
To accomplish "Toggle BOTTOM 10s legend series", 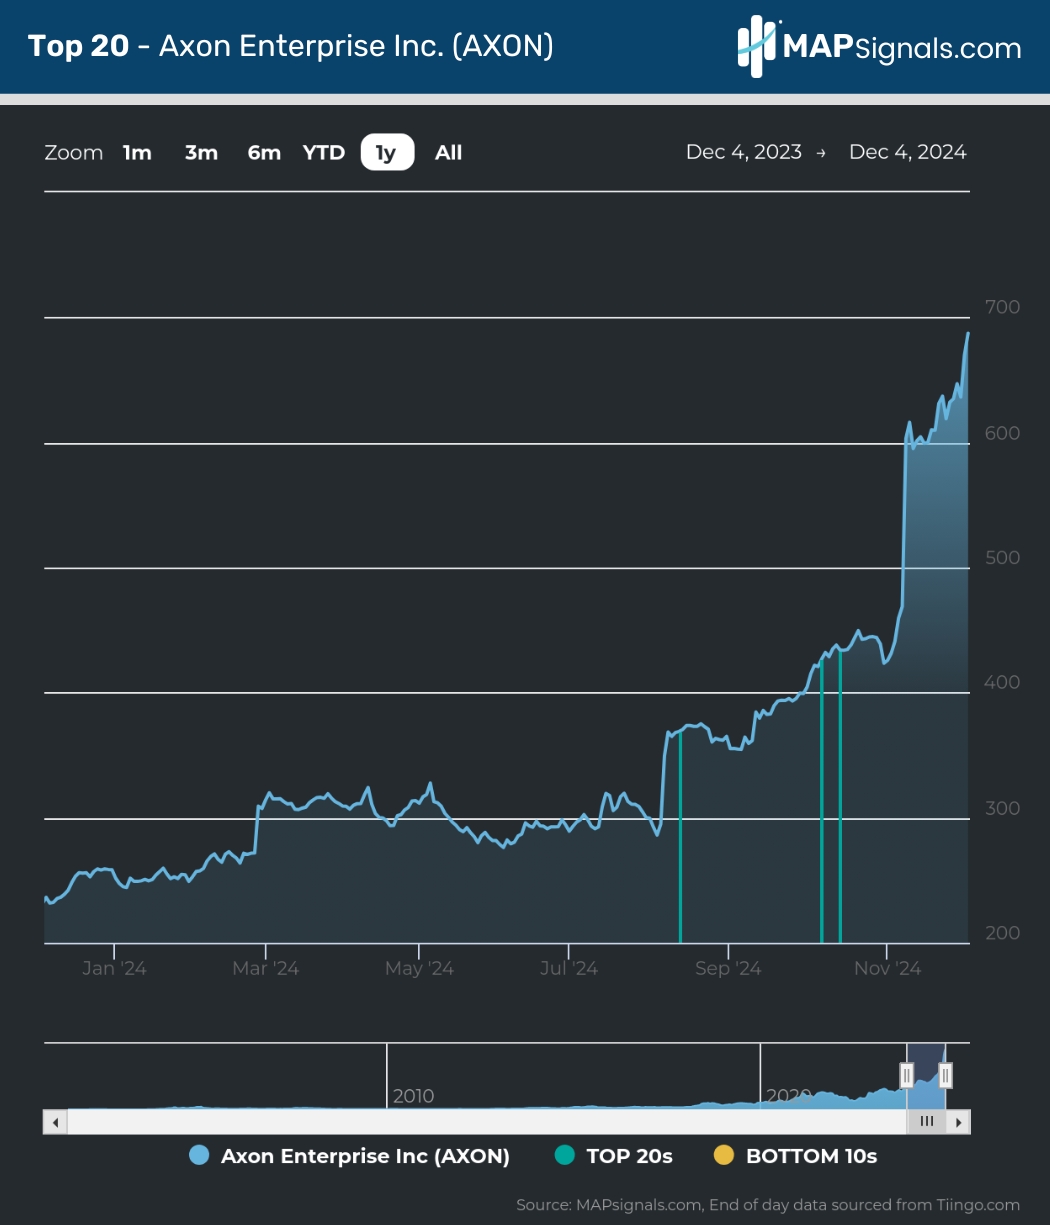I will click(797, 1156).
